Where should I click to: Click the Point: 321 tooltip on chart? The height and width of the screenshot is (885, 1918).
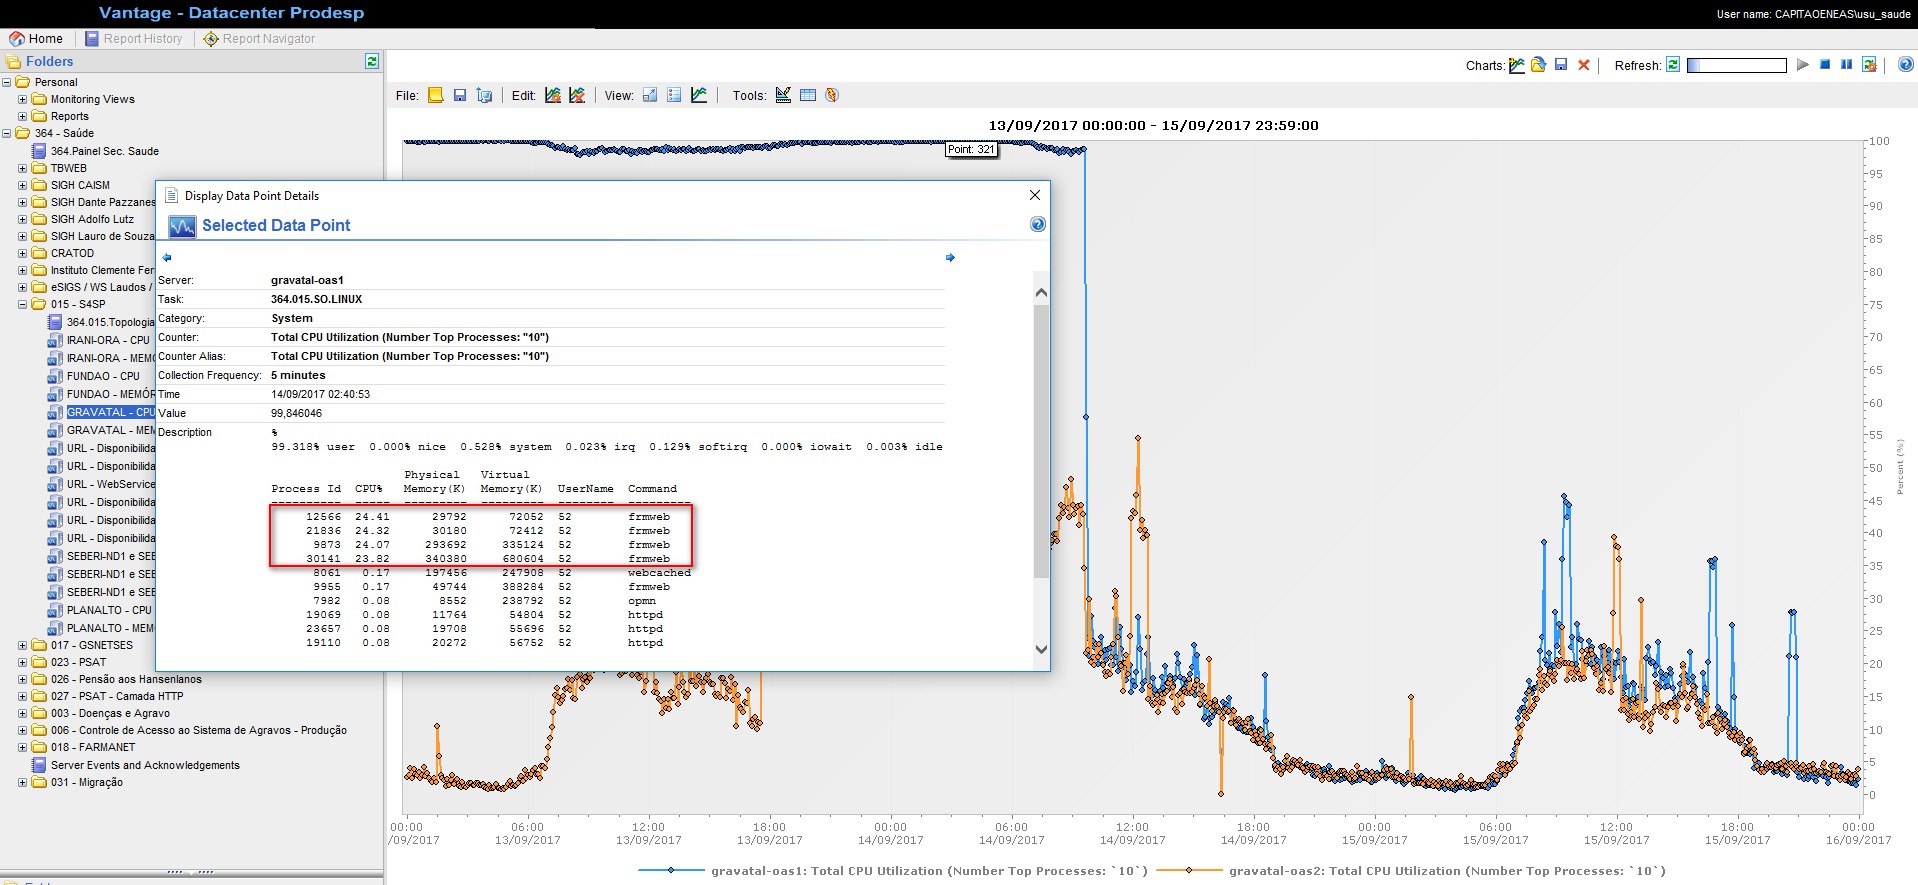[x=972, y=149]
